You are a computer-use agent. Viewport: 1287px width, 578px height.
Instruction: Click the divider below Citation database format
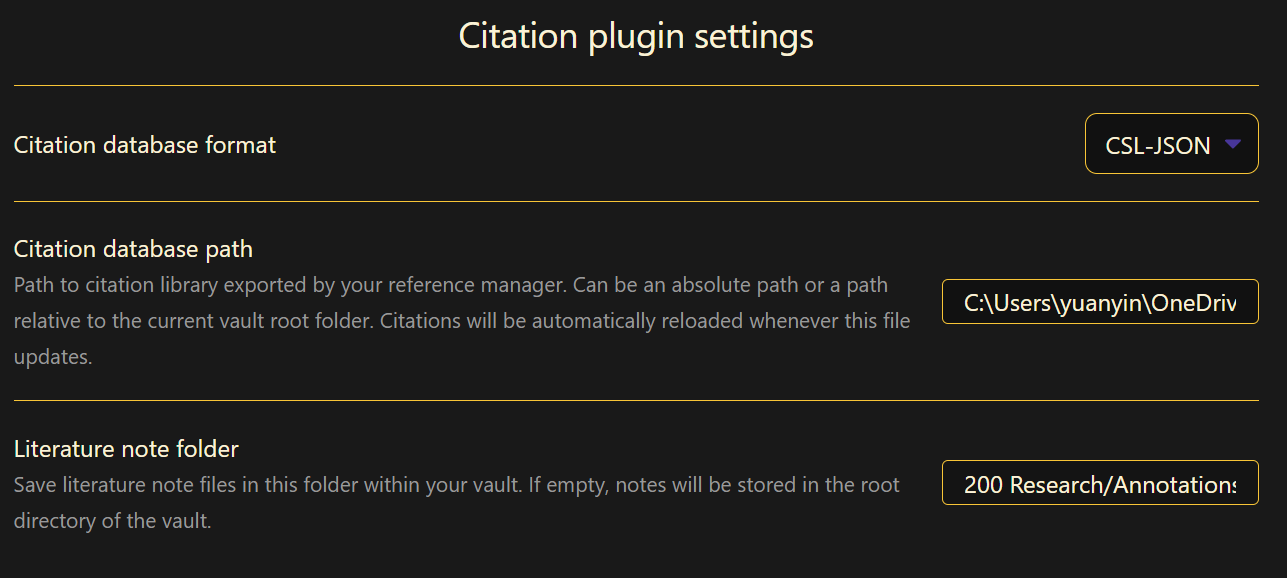(636, 202)
